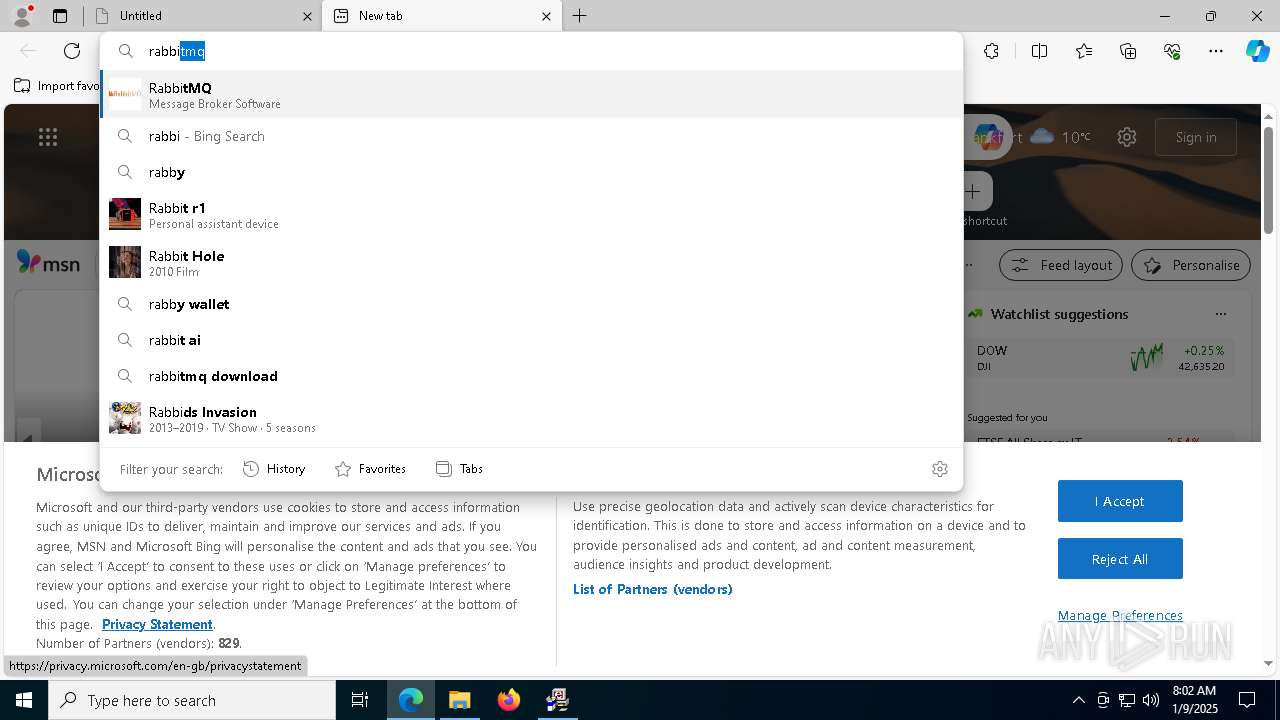Select 'rabby wallet' suggestion
Viewport: 1280px width, 720px height.
[x=531, y=304]
